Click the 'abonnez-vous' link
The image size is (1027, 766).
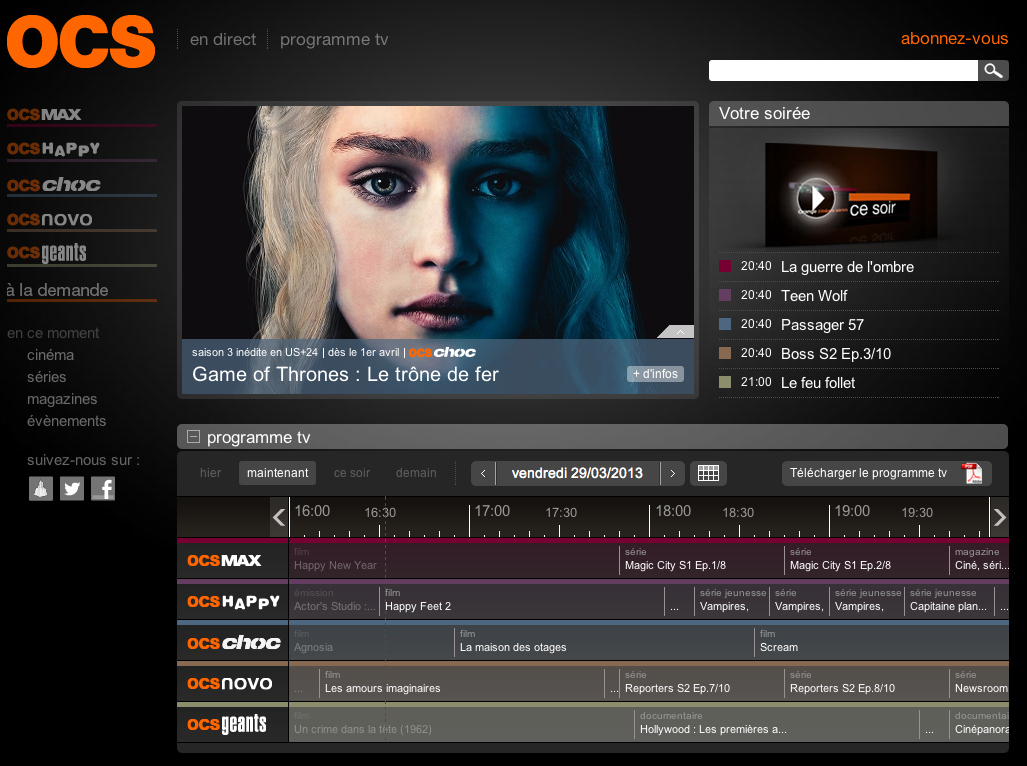pos(954,39)
